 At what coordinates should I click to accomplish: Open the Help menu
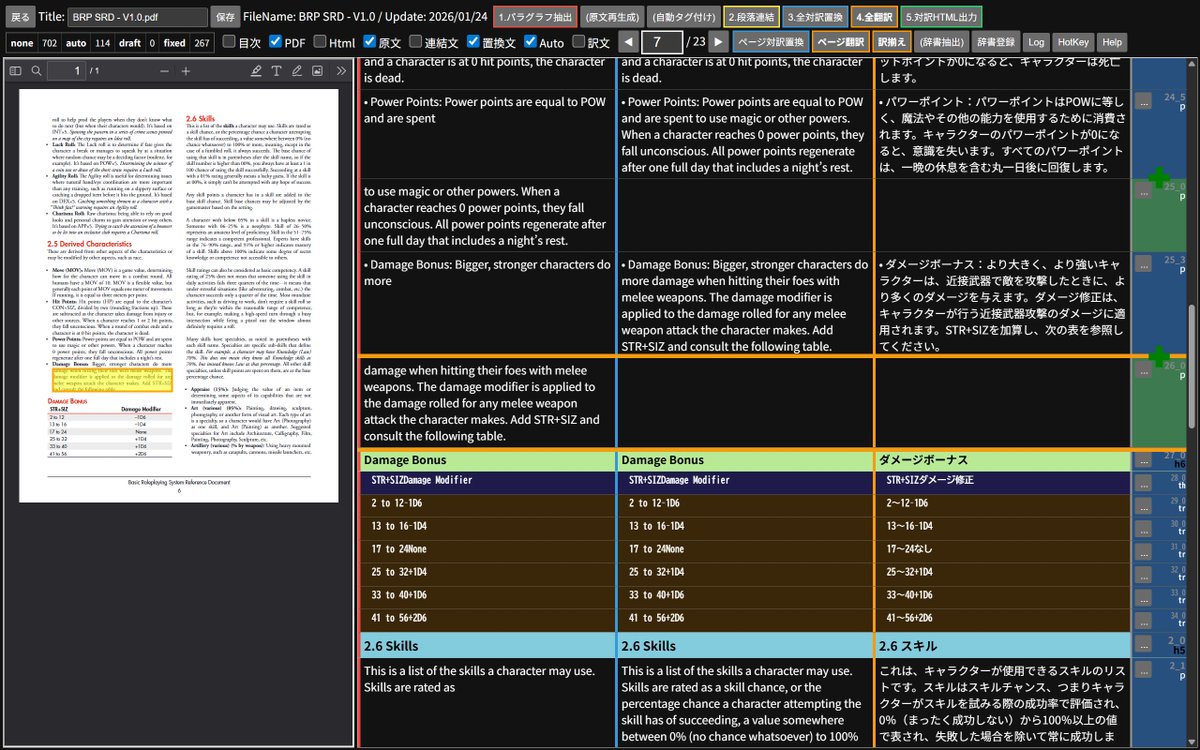[x=1111, y=42]
